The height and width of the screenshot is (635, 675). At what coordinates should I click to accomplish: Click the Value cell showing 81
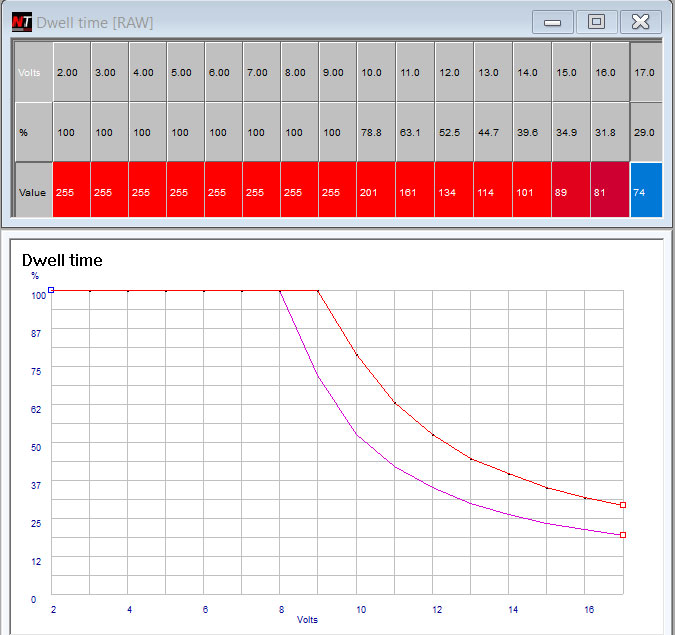pos(609,192)
